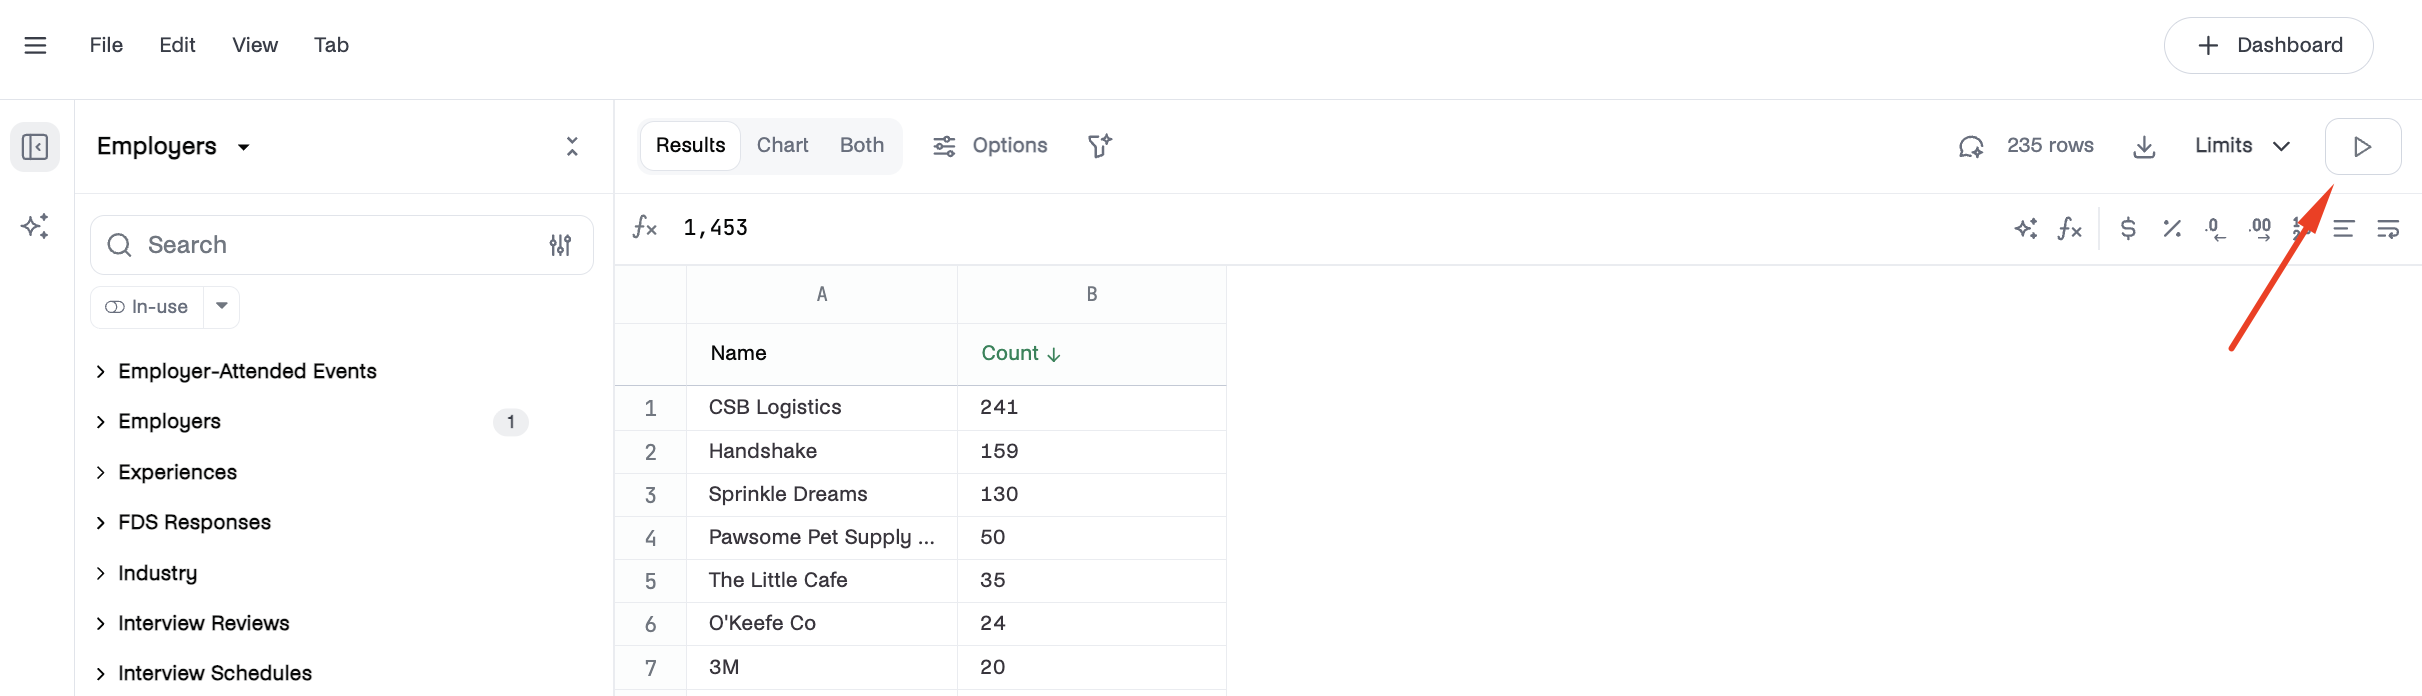Select the count cell 159
This screenshot has height=696, width=2422.
[1092, 451]
